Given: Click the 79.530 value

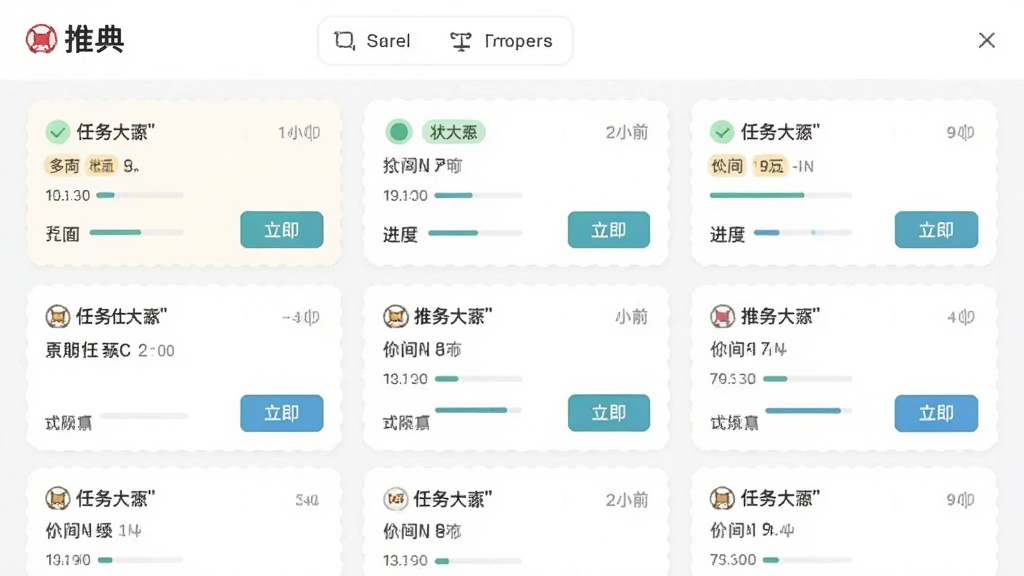Looking at the screenshot, I should click(x=733, y=379).
